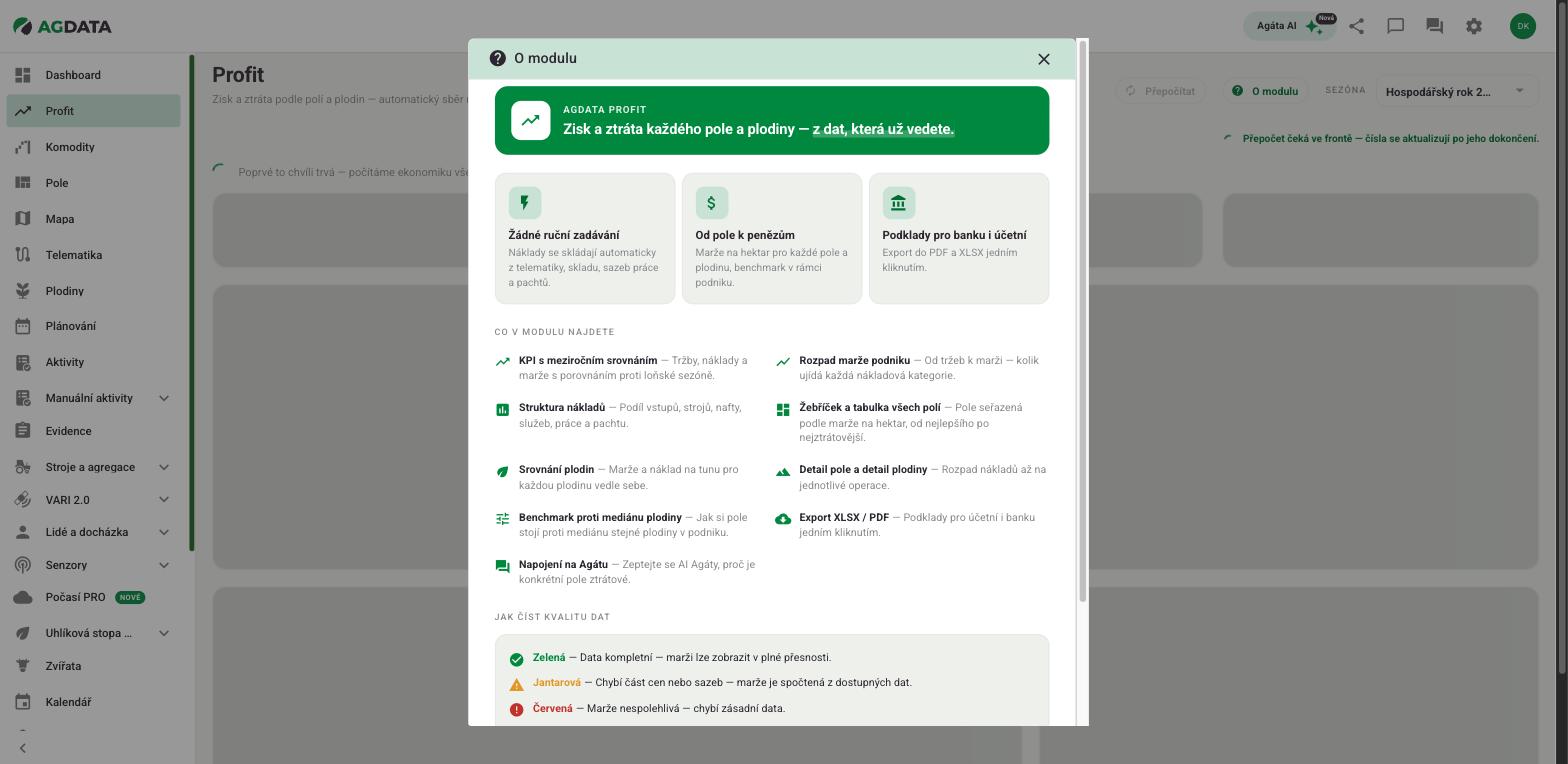Click the Přepočítat button
1568x764 pixels.
tap(1161, 91)
